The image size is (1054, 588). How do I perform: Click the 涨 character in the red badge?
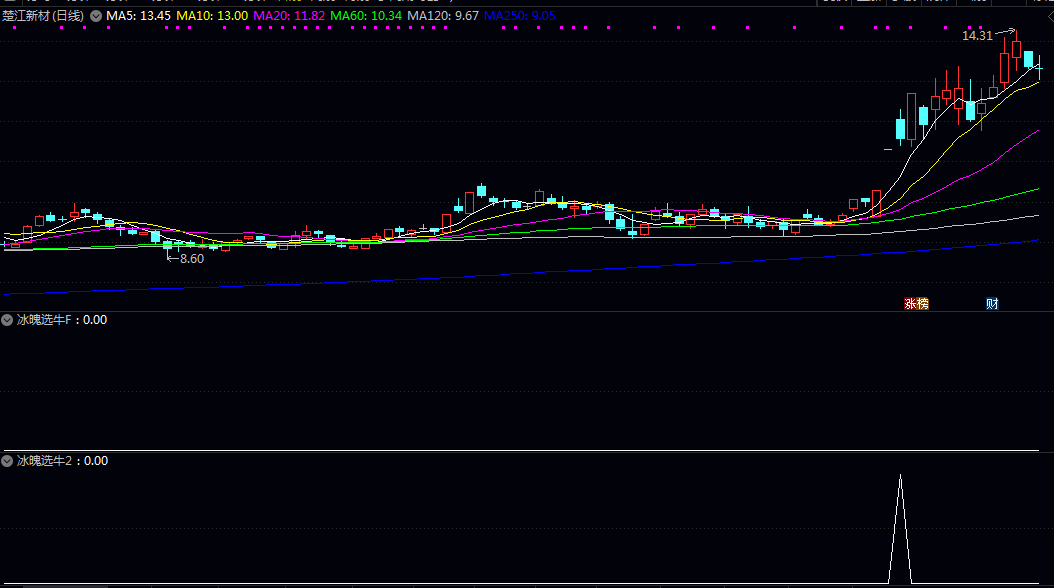(x=910, y=304)
